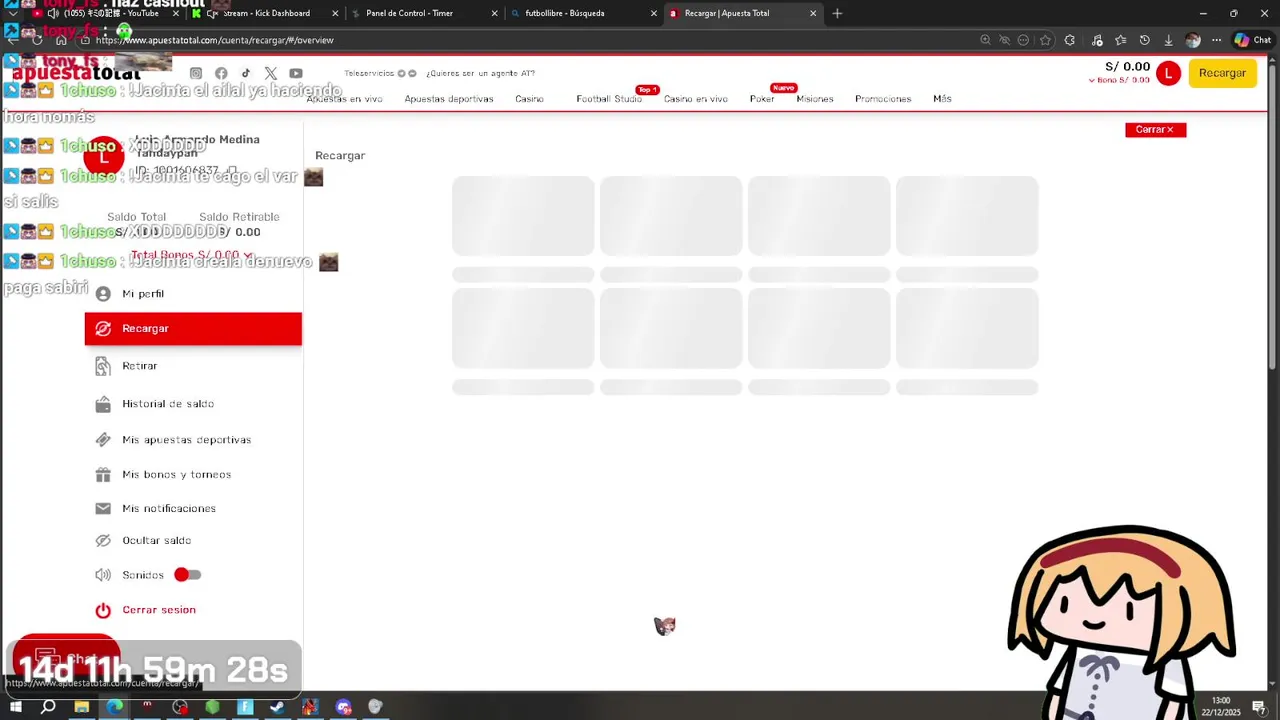
Task: Click the crossed-eye tracking prevention icon
Action: coord(1005,40)
